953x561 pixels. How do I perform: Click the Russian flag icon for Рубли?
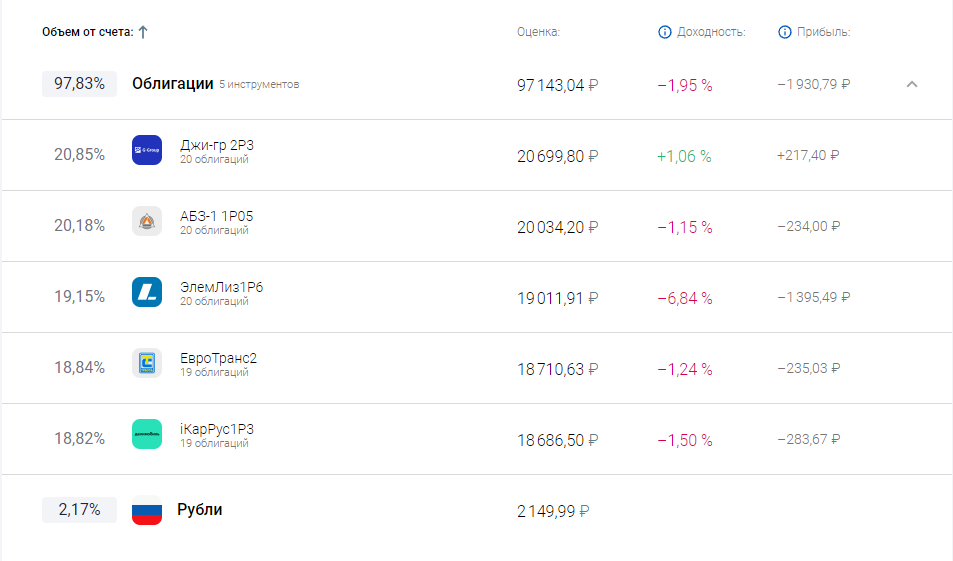[x=147, y=510]
